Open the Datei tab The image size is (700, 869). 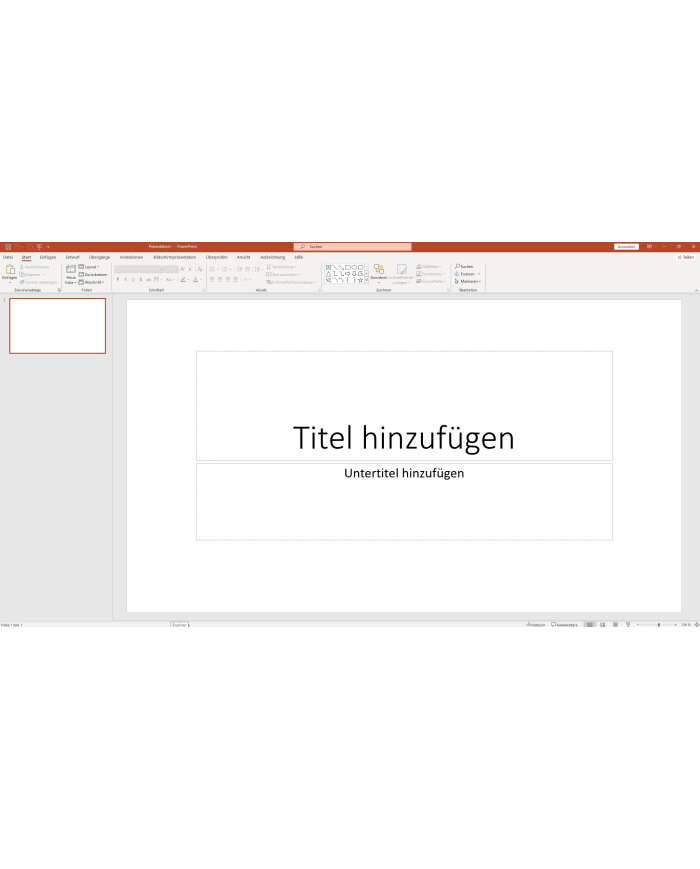(8, 257)
